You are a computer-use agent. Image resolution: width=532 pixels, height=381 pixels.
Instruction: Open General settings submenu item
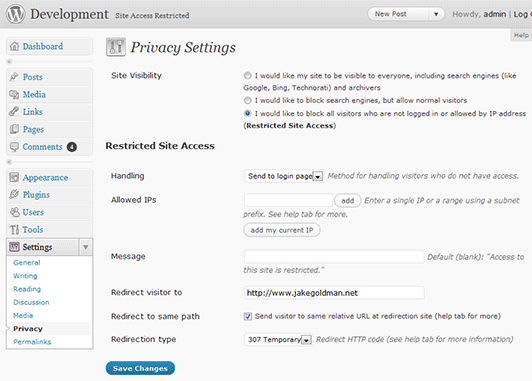coord(27,263)
